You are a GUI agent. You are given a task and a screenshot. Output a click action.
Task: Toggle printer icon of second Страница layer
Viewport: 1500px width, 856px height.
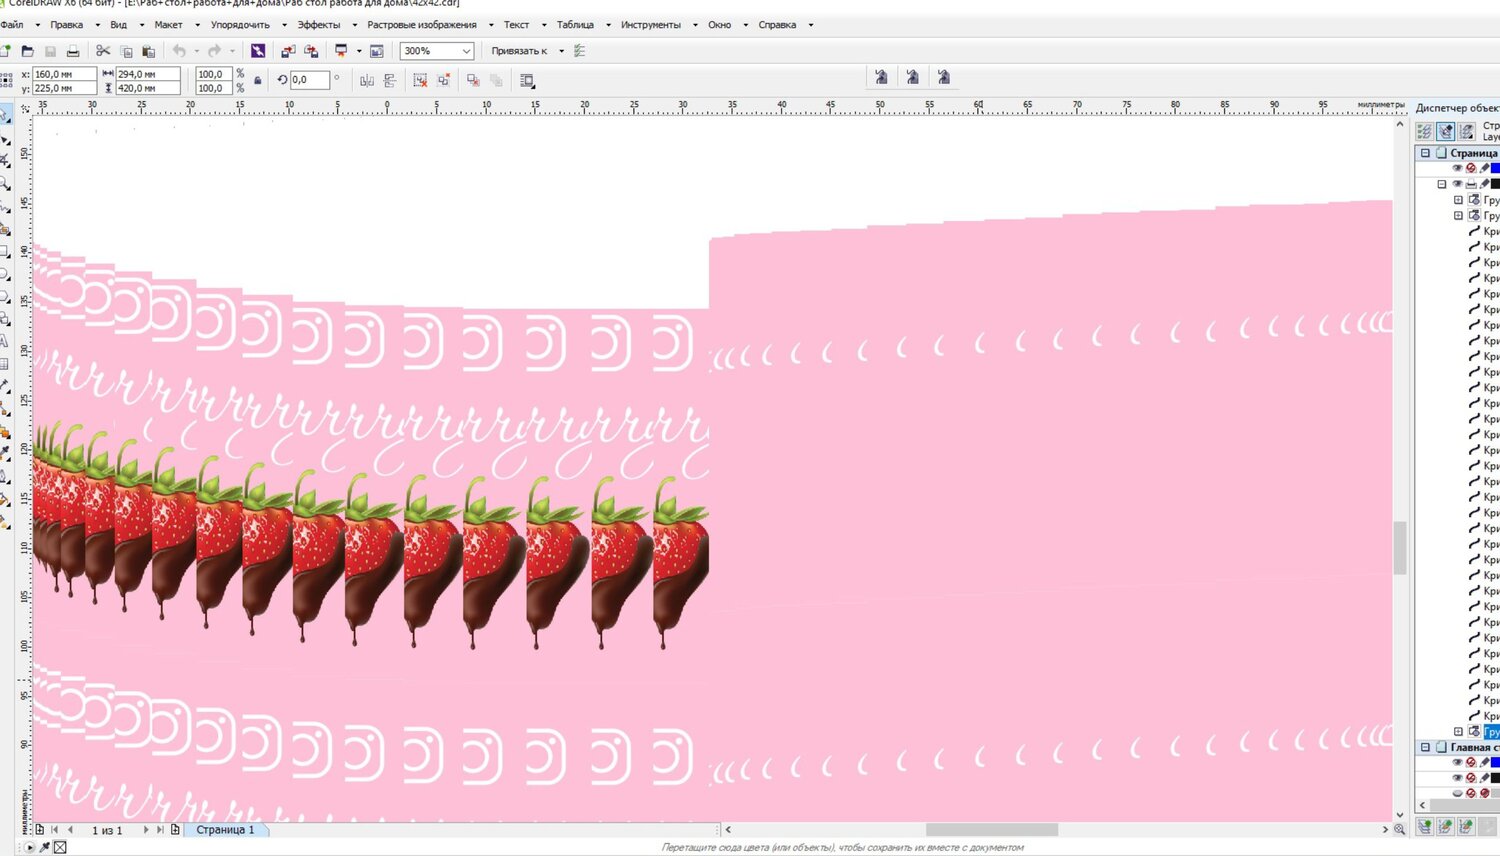click(1471, 184)
